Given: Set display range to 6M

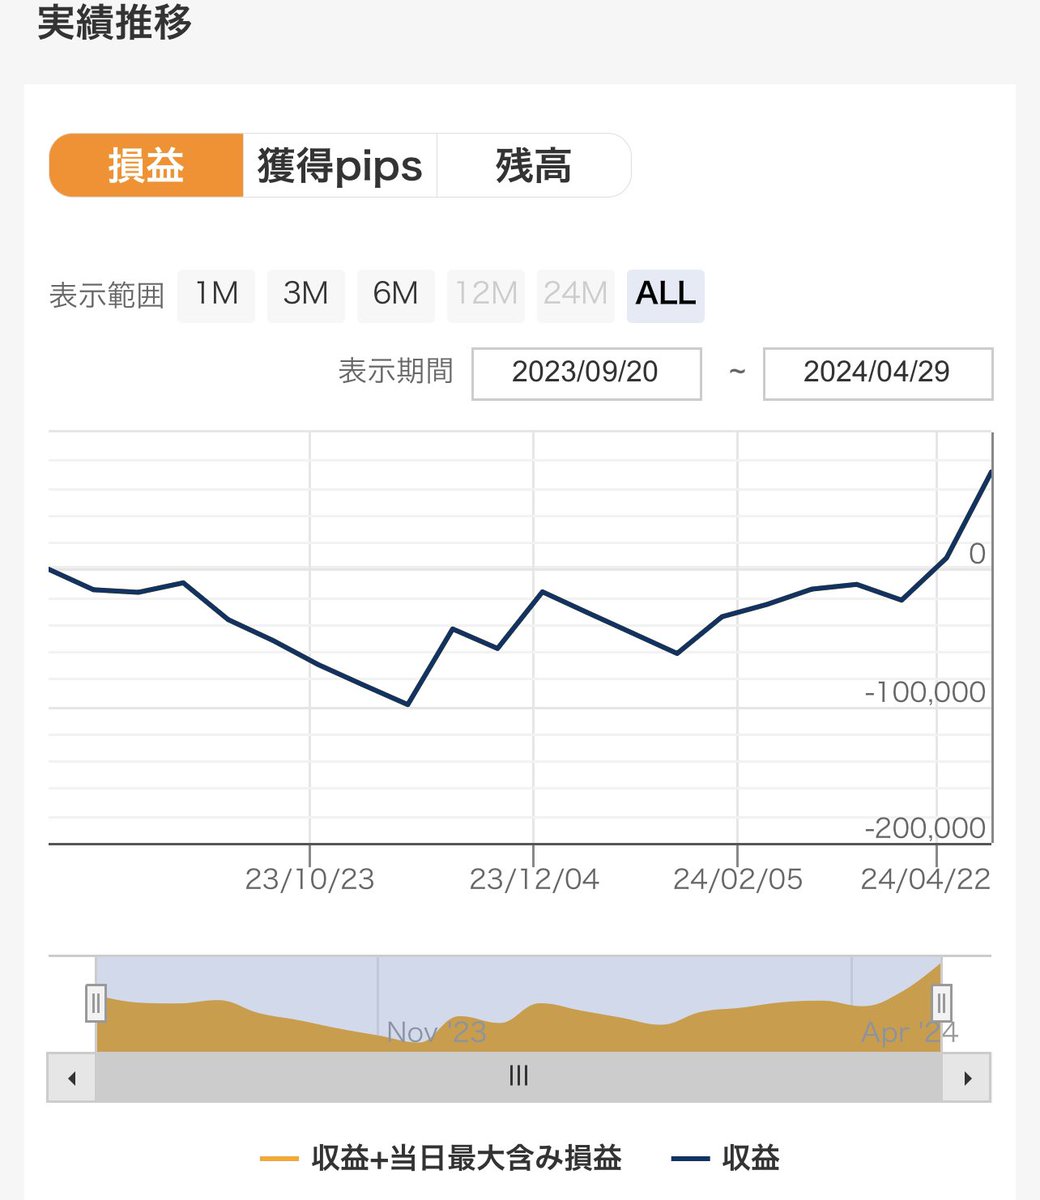Looking at the screenshot, I should [396, 295].
